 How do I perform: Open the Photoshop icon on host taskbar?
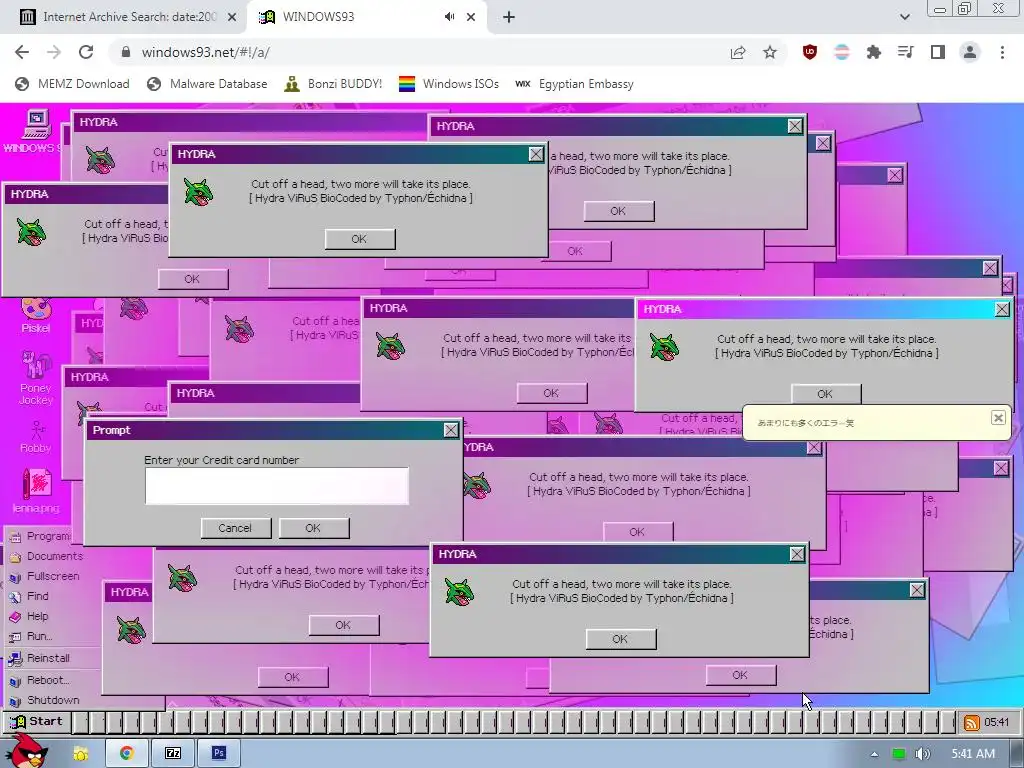tap(219, 754)
